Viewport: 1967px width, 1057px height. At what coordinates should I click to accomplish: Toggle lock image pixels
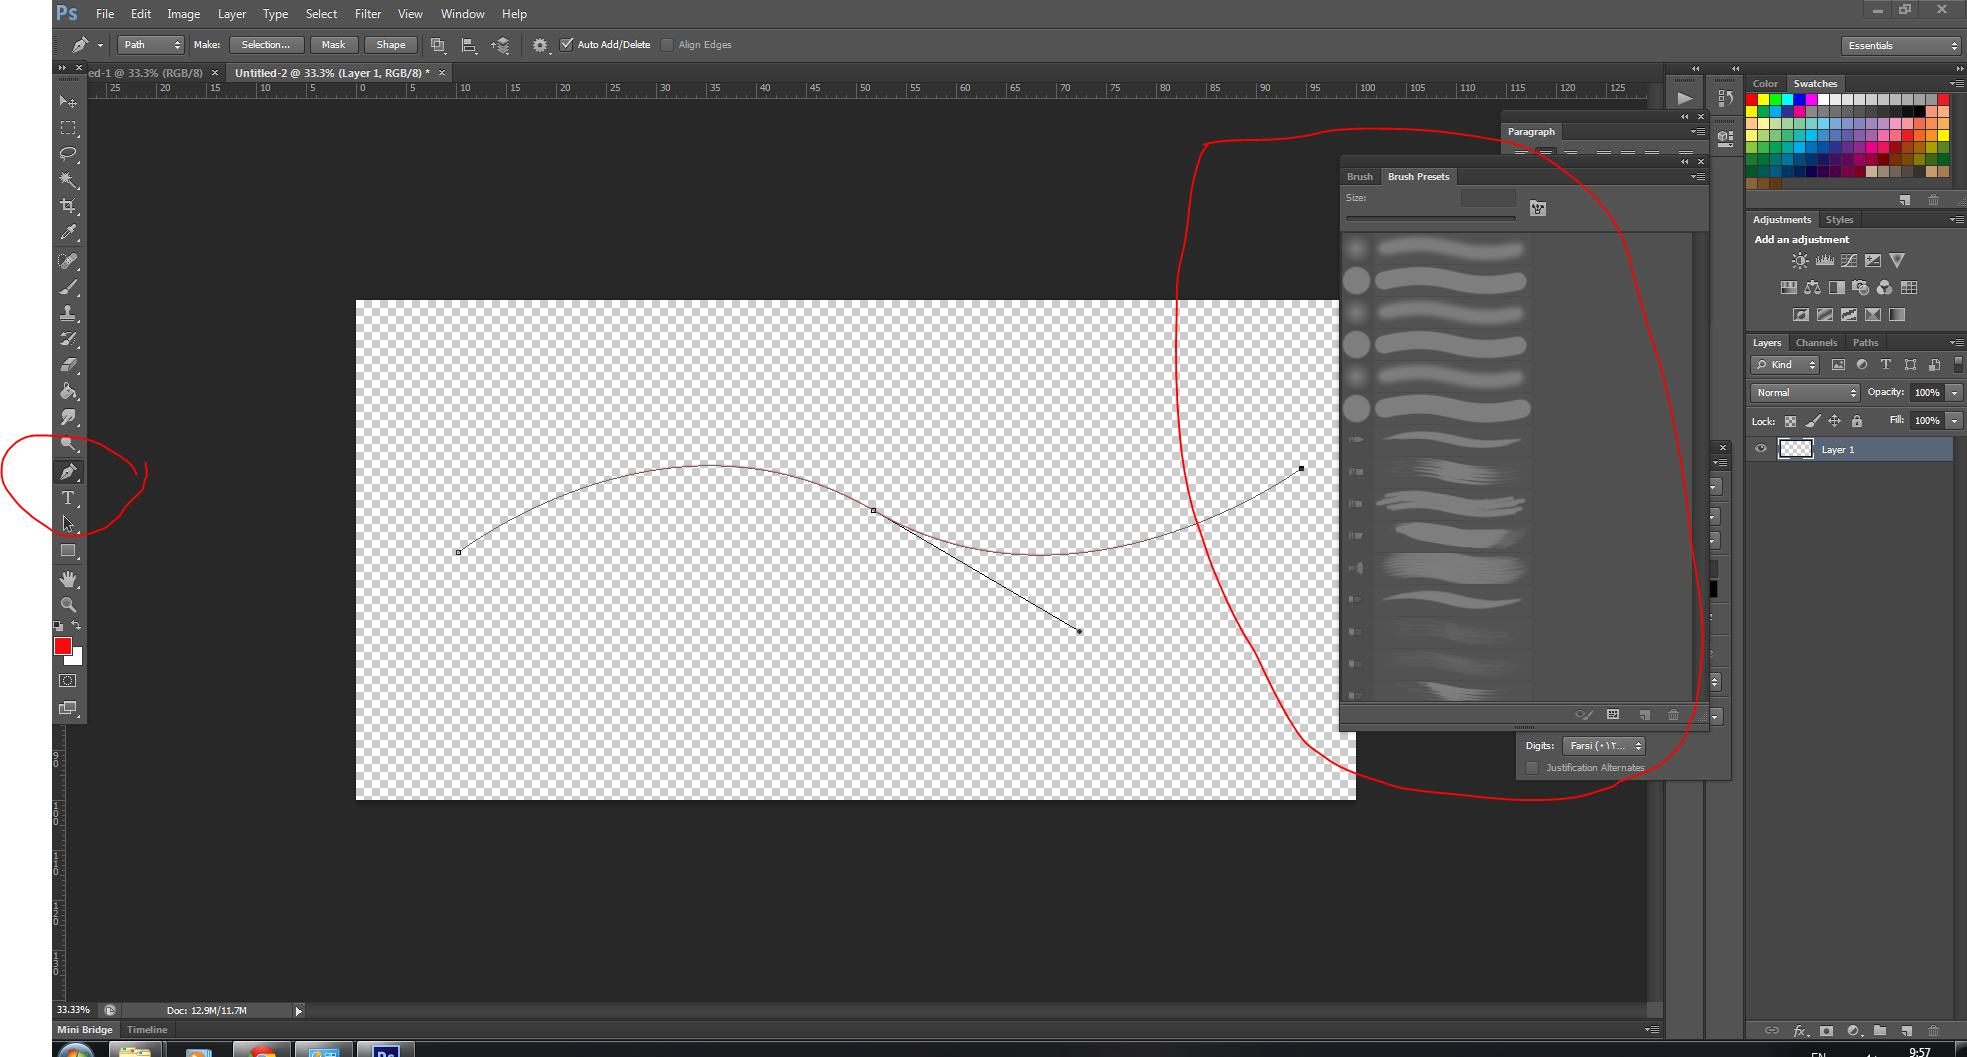point(1812,421)
